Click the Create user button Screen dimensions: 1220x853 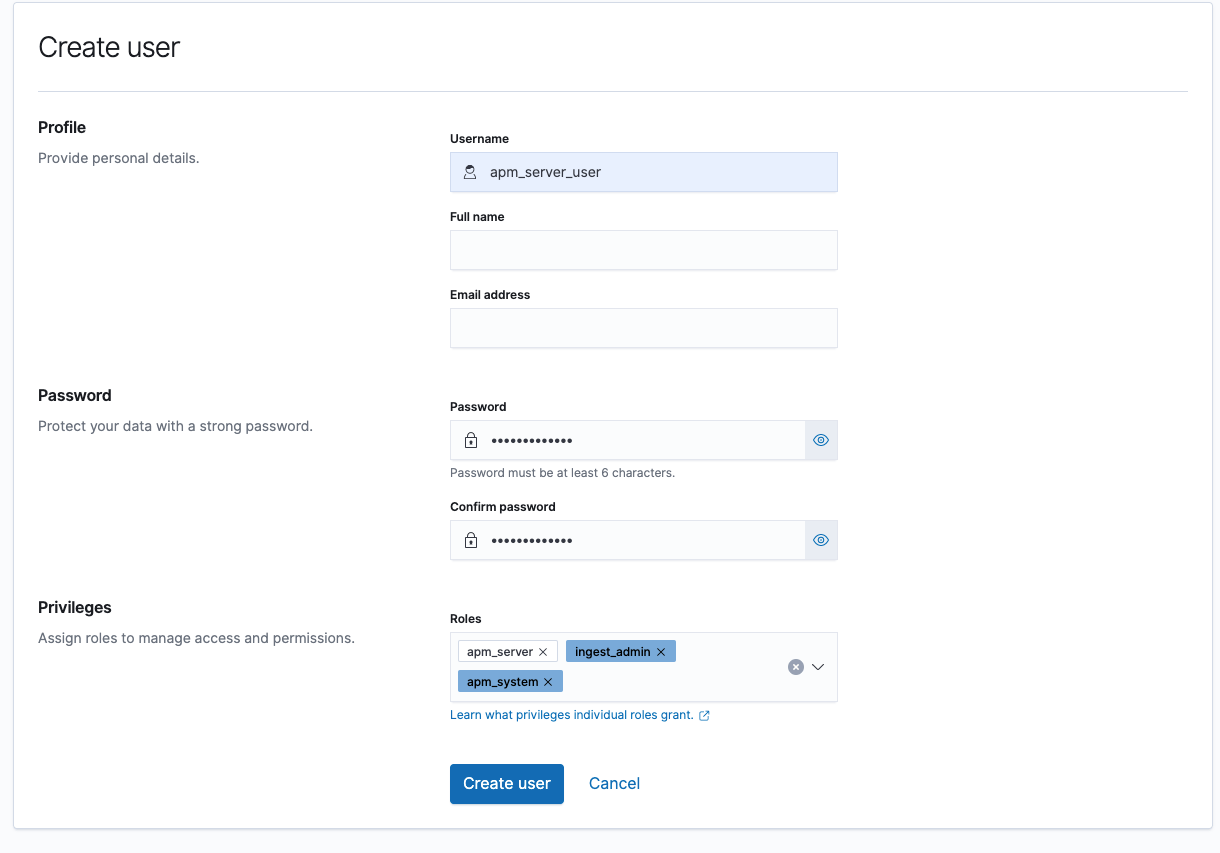(x=507, y=784)
